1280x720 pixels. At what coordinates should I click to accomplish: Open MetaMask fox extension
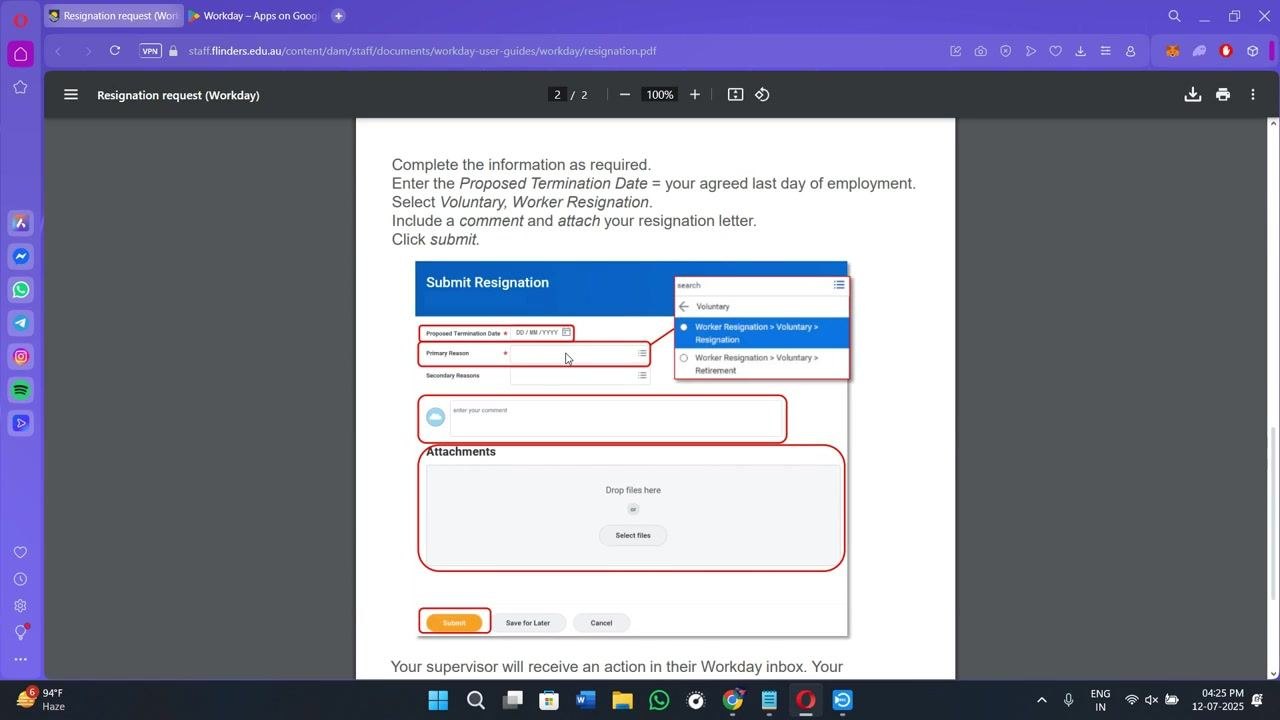1173,51
